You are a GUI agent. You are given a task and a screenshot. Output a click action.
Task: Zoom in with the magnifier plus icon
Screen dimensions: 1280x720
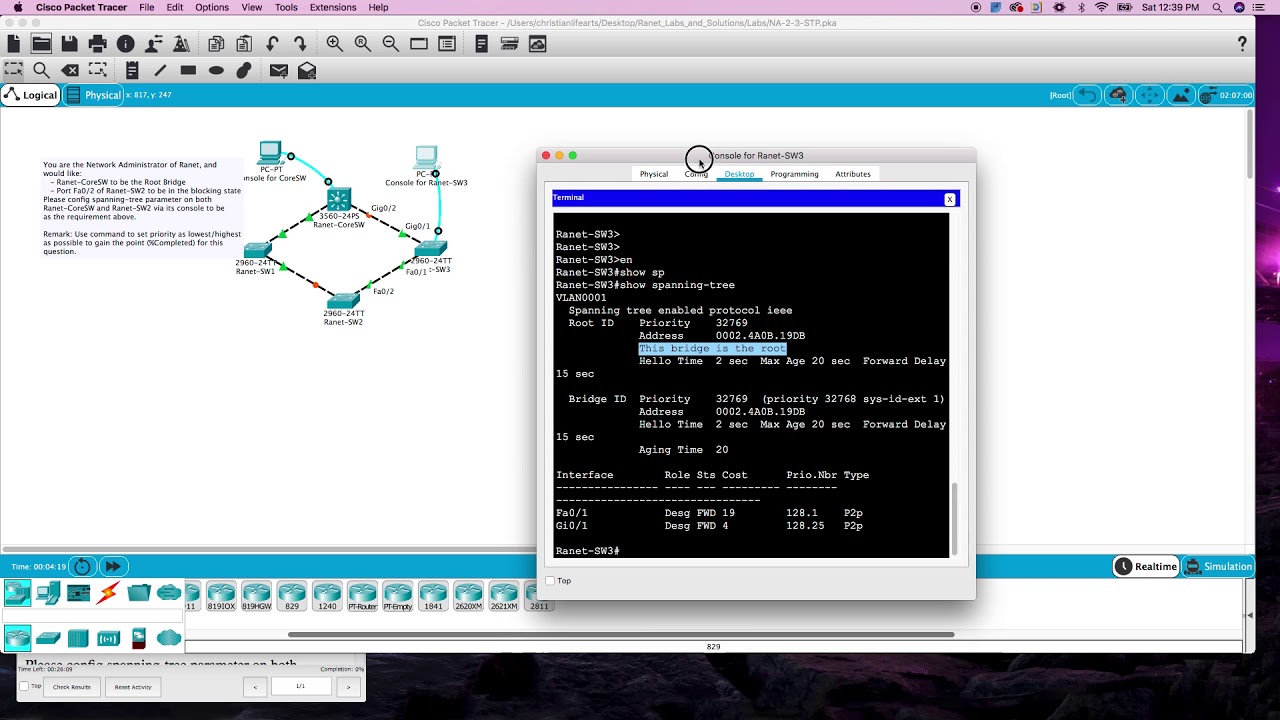[x=335, y=44]
